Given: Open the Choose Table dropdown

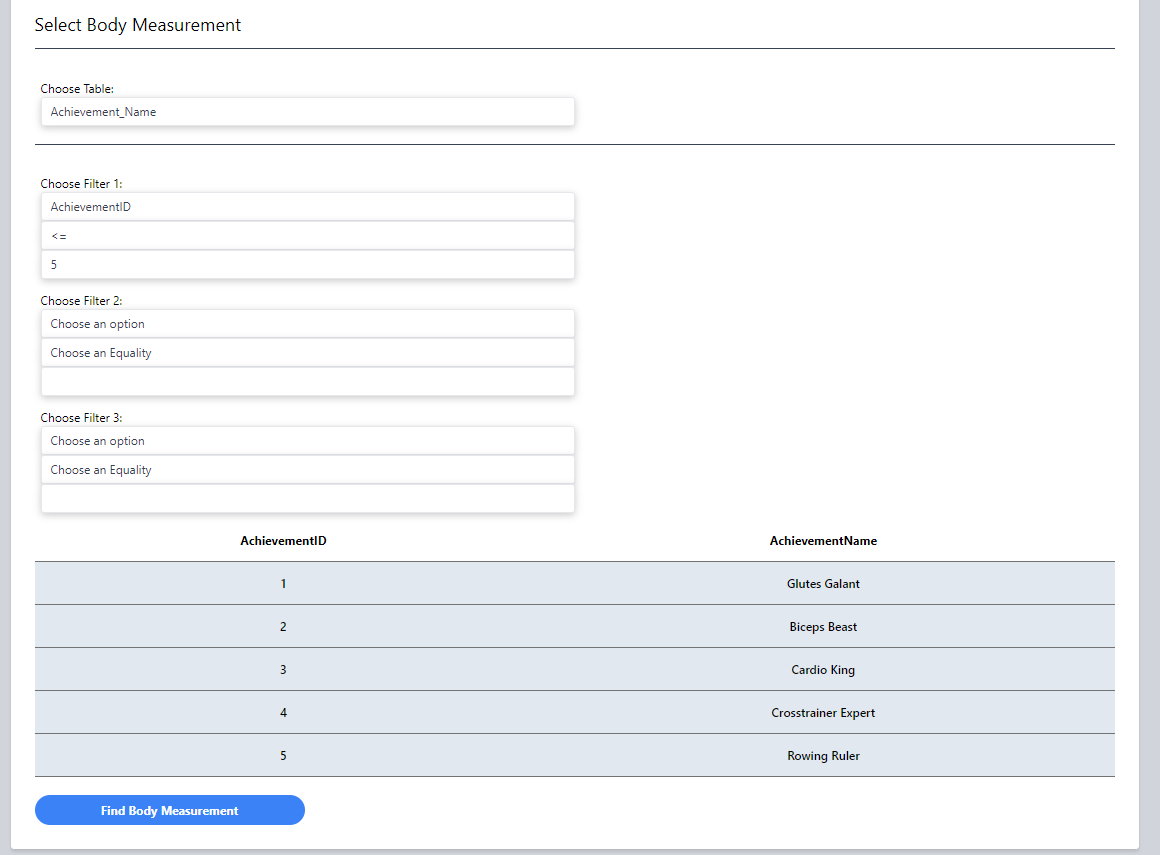Looking at the screenshot, I should point(307,111).
